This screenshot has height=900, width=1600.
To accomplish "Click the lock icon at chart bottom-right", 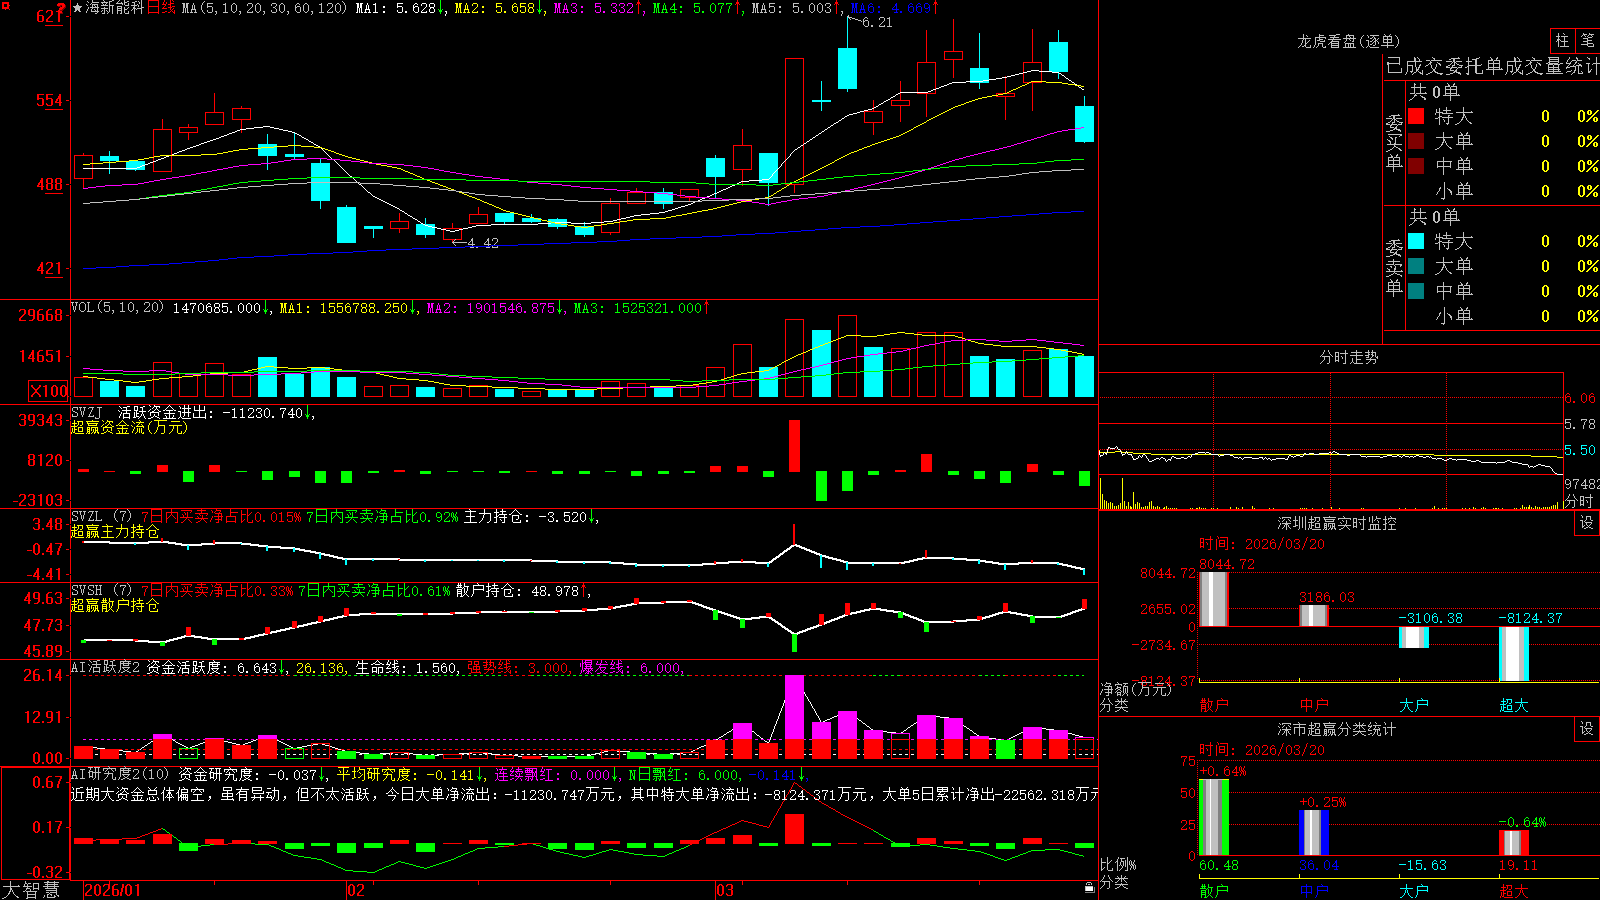I will 1089,887.
